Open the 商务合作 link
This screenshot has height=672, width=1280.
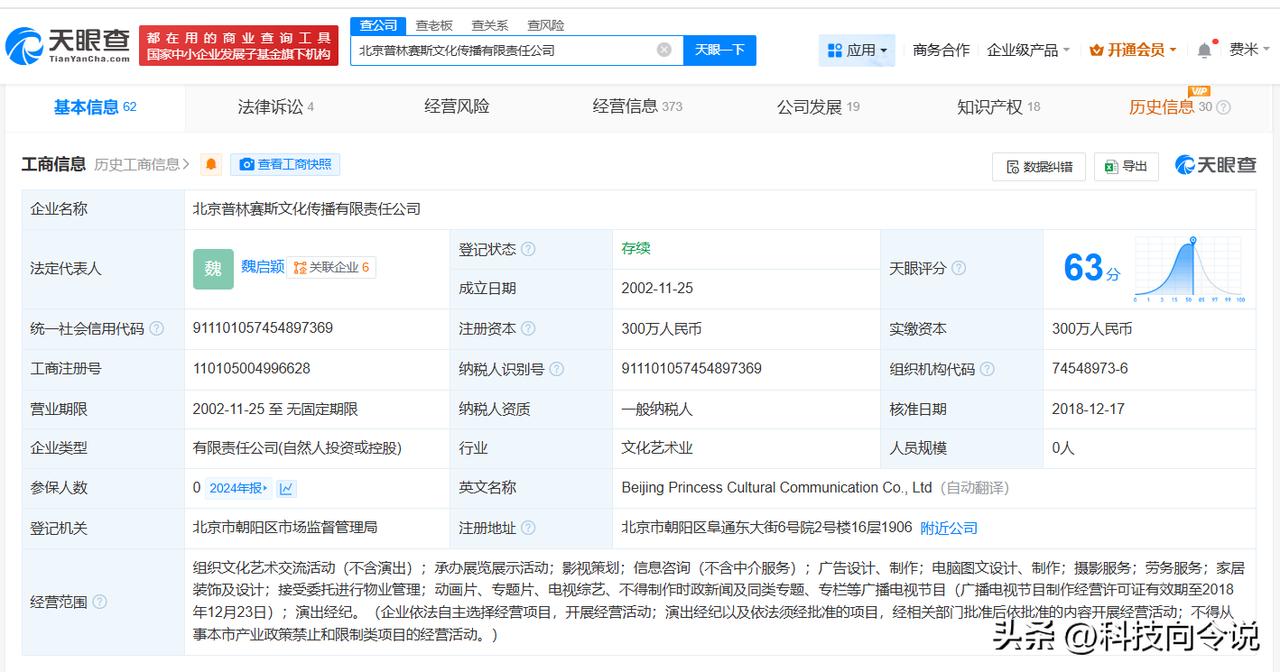(941, 50)
